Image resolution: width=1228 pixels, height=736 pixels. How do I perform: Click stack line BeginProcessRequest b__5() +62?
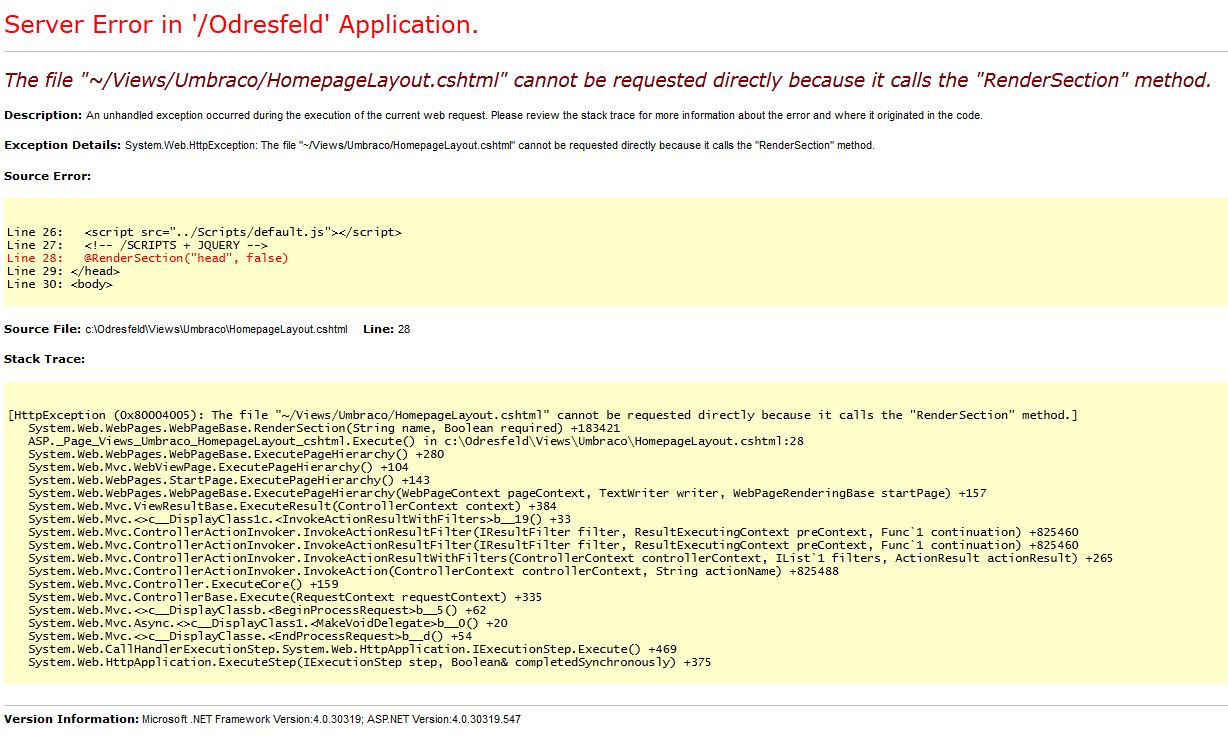pos(257,610)
